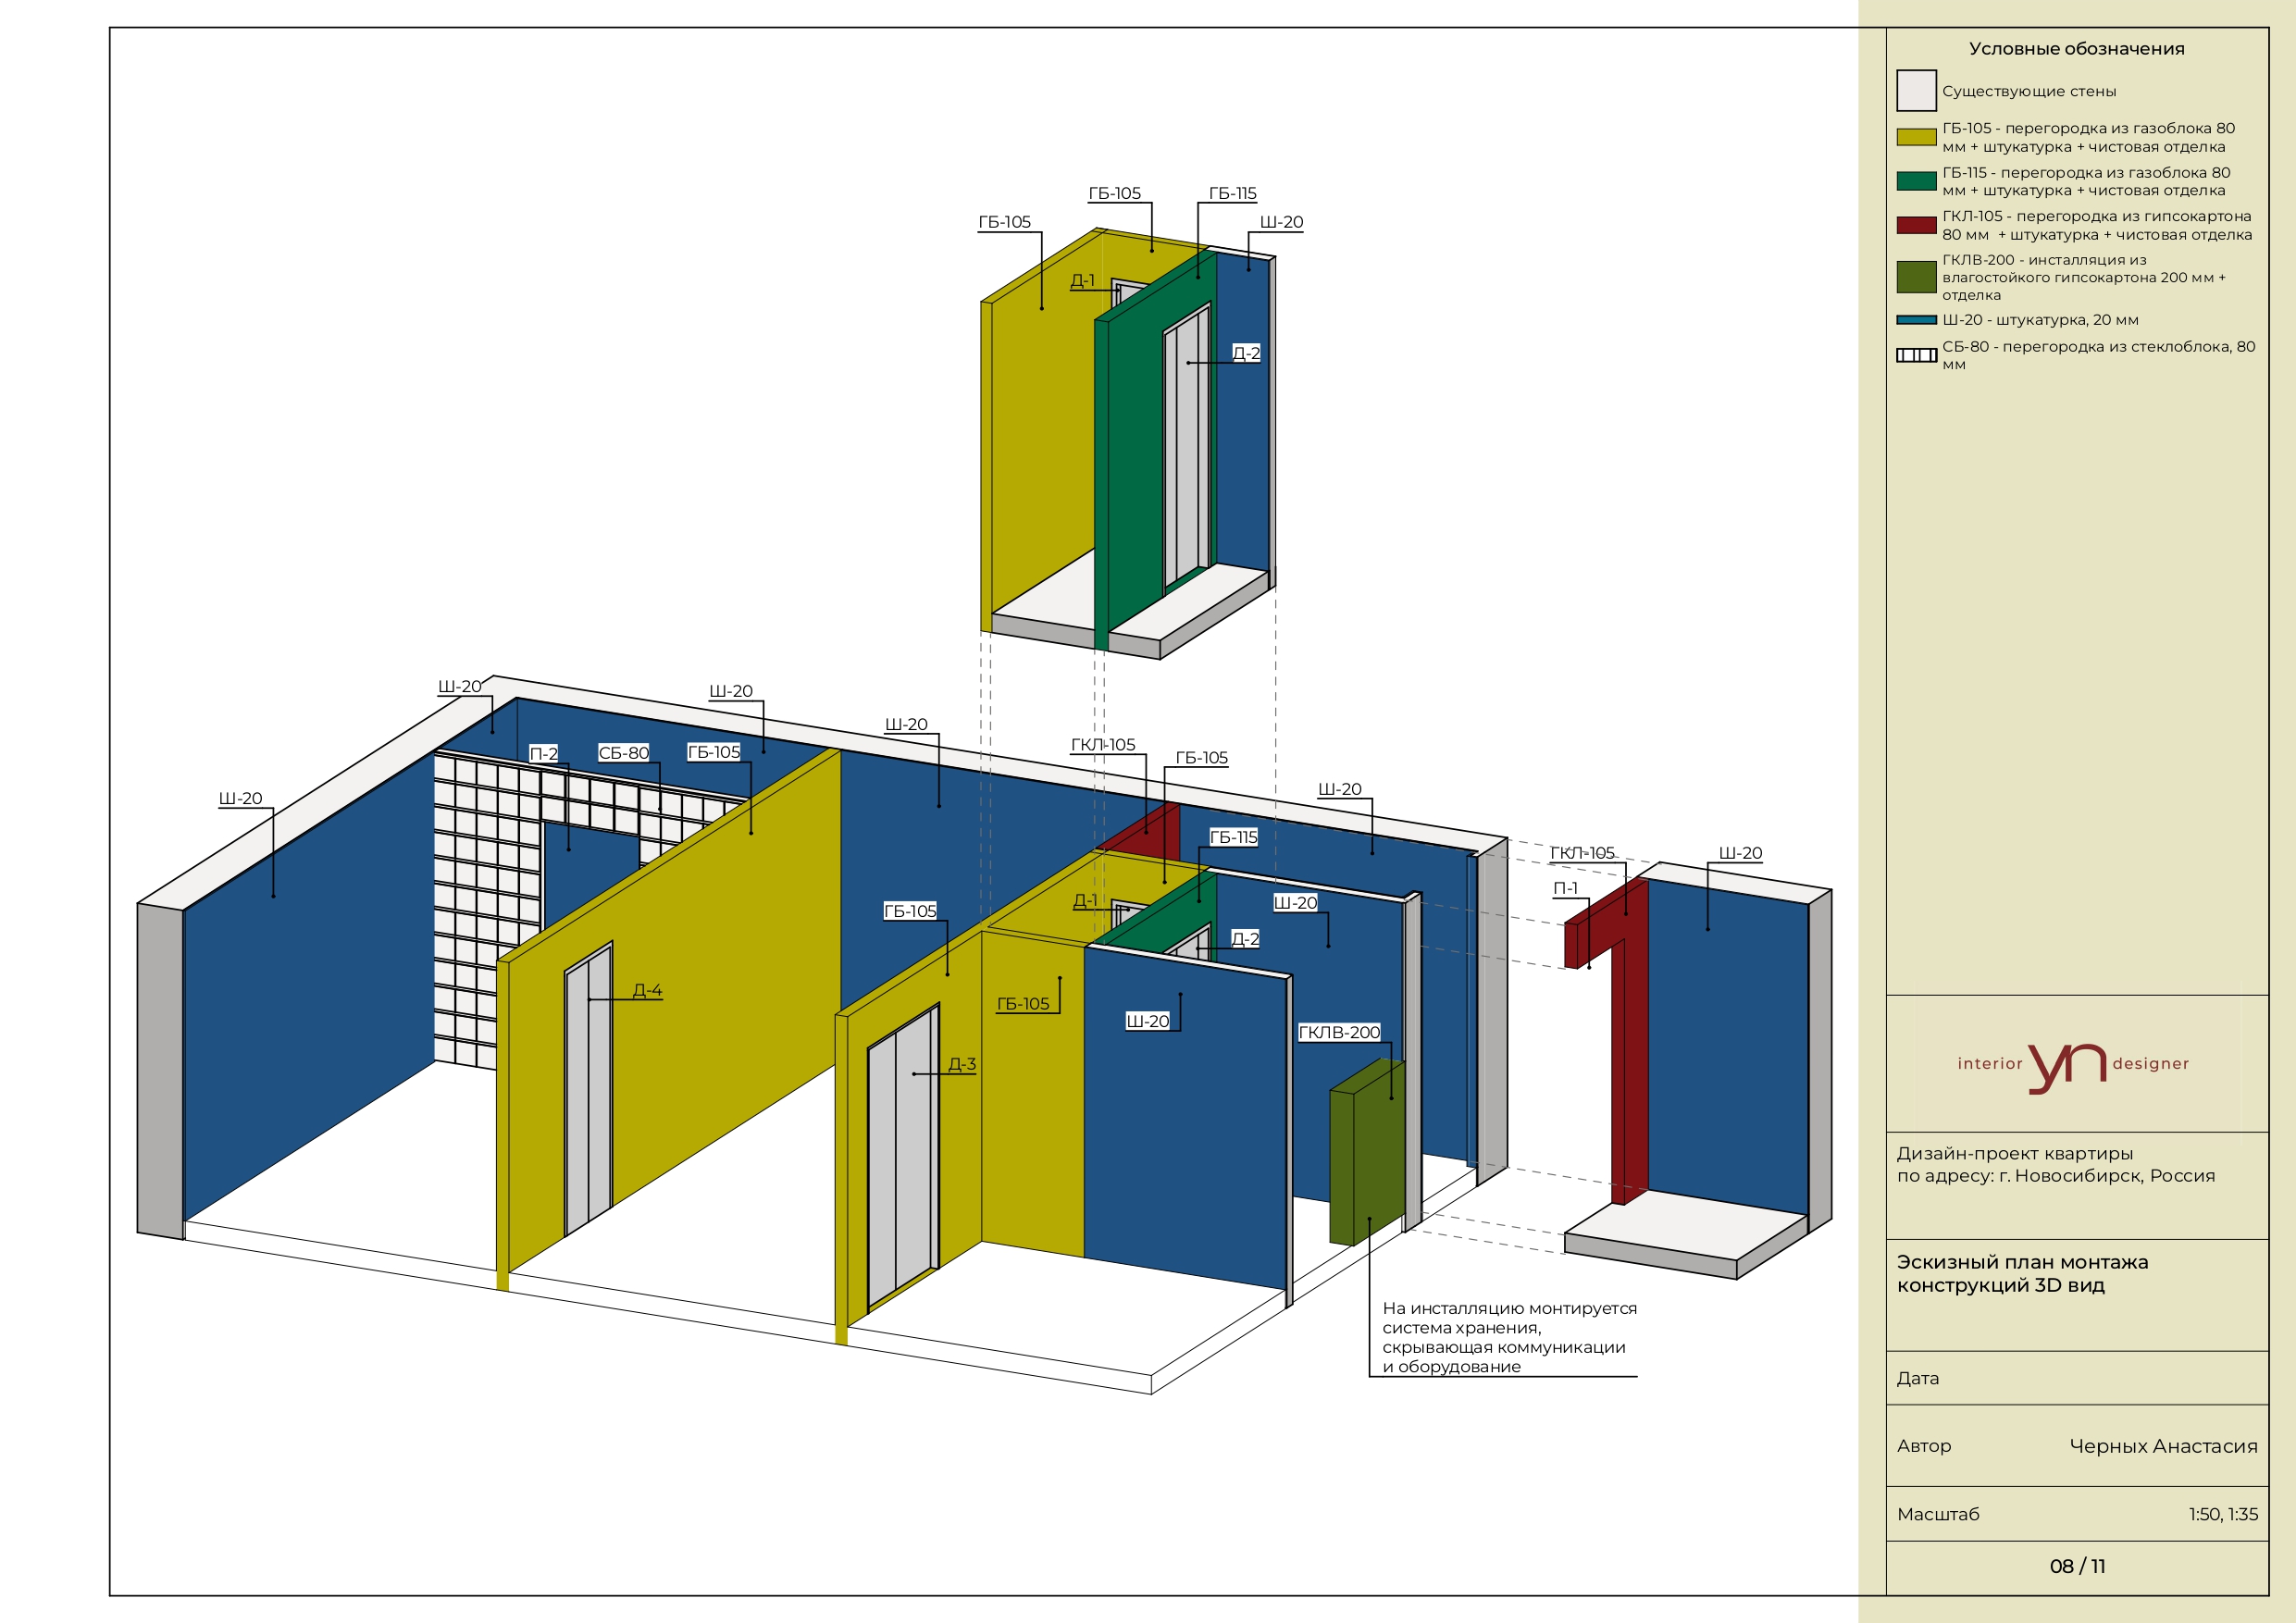Click the double door marked Д-3
The image size is (2296, 1623).
[903, 1156]
